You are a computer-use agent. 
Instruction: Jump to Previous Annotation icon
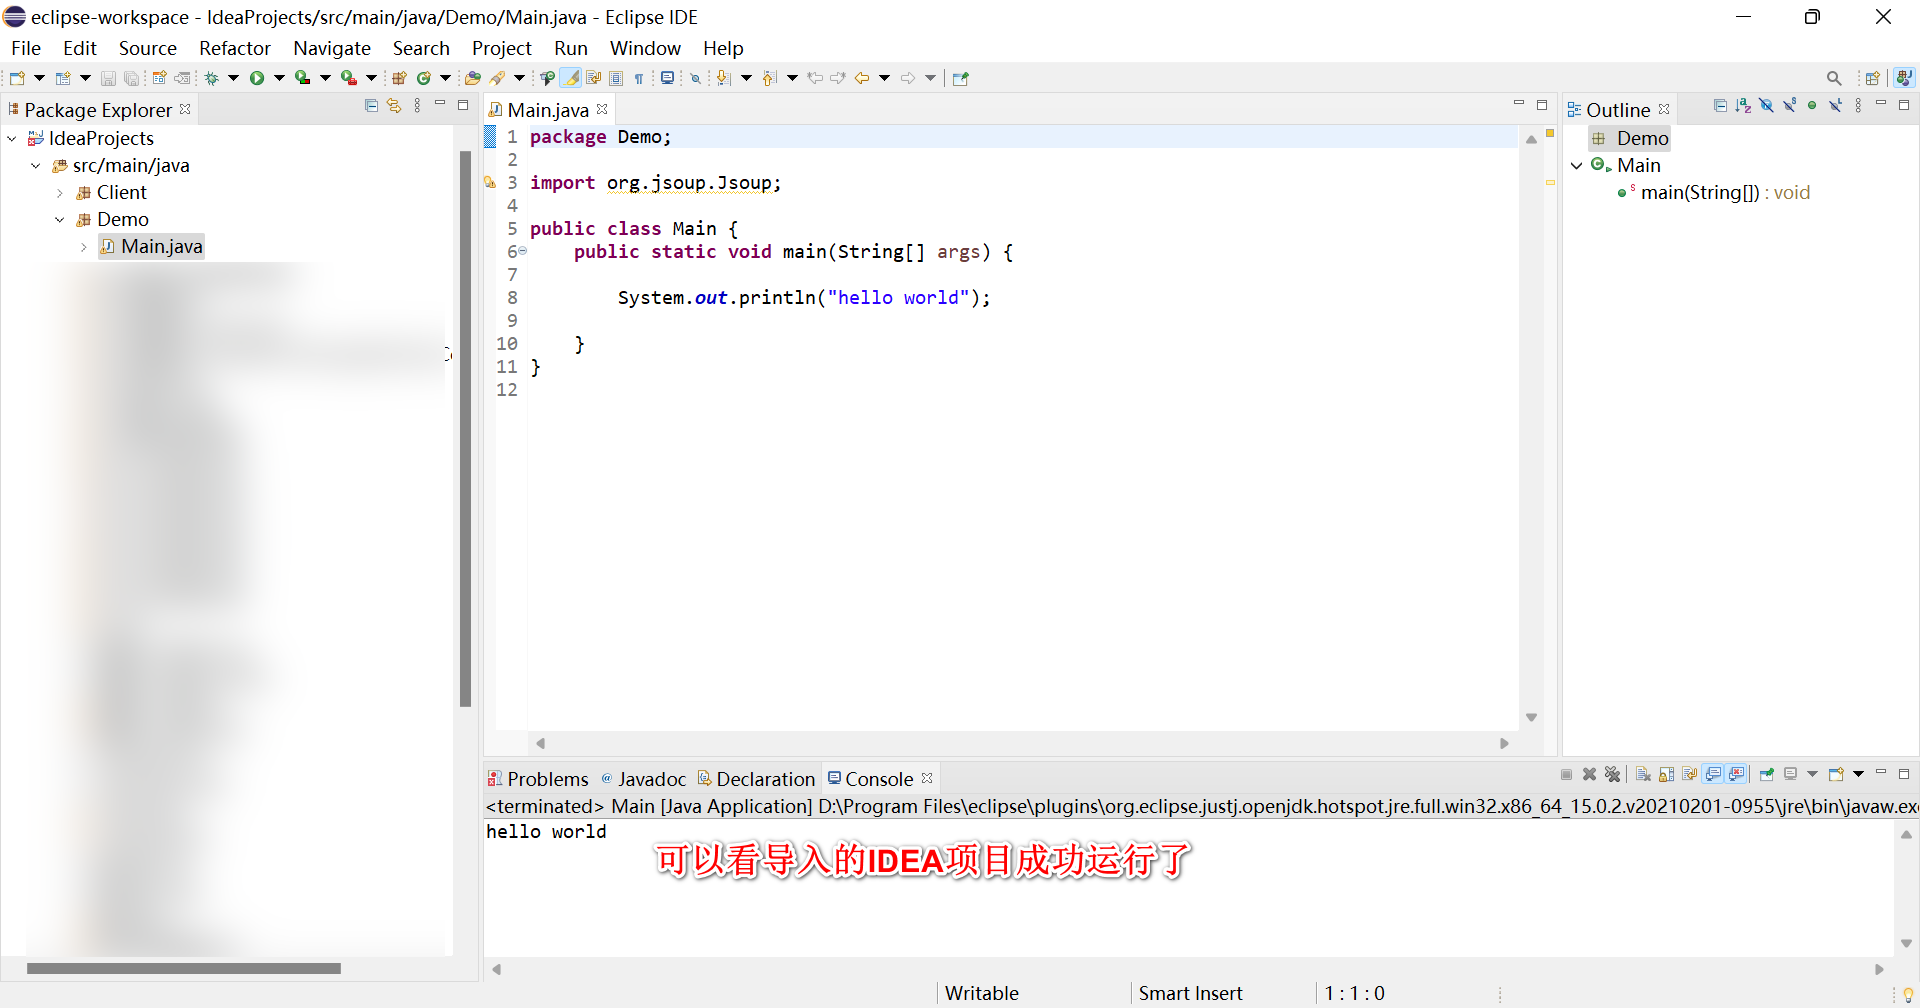pyautogui.click(x=769, y=78)
